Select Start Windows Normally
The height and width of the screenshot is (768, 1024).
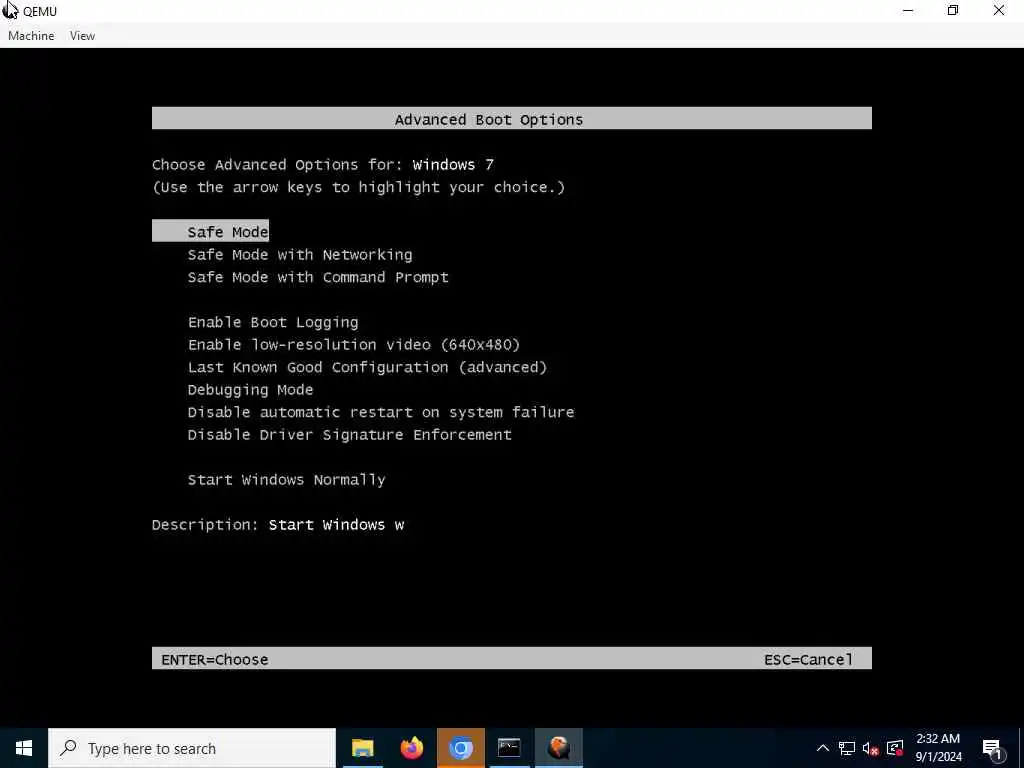(287, 480)
